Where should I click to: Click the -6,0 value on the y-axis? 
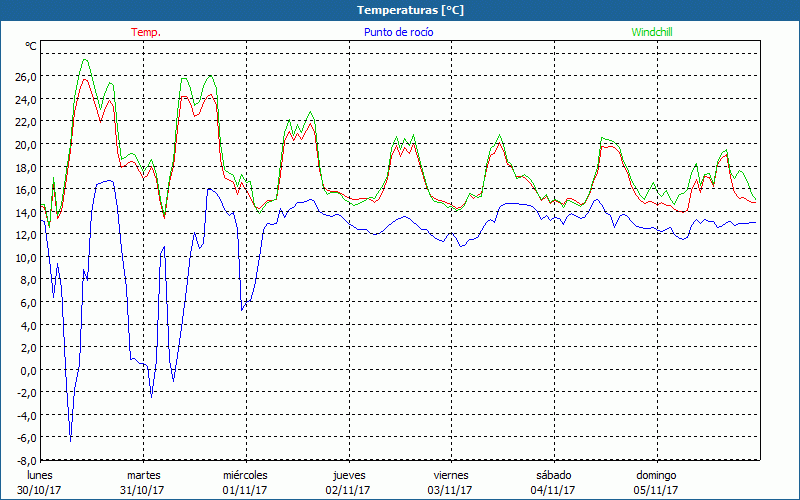tap(26, 438)
